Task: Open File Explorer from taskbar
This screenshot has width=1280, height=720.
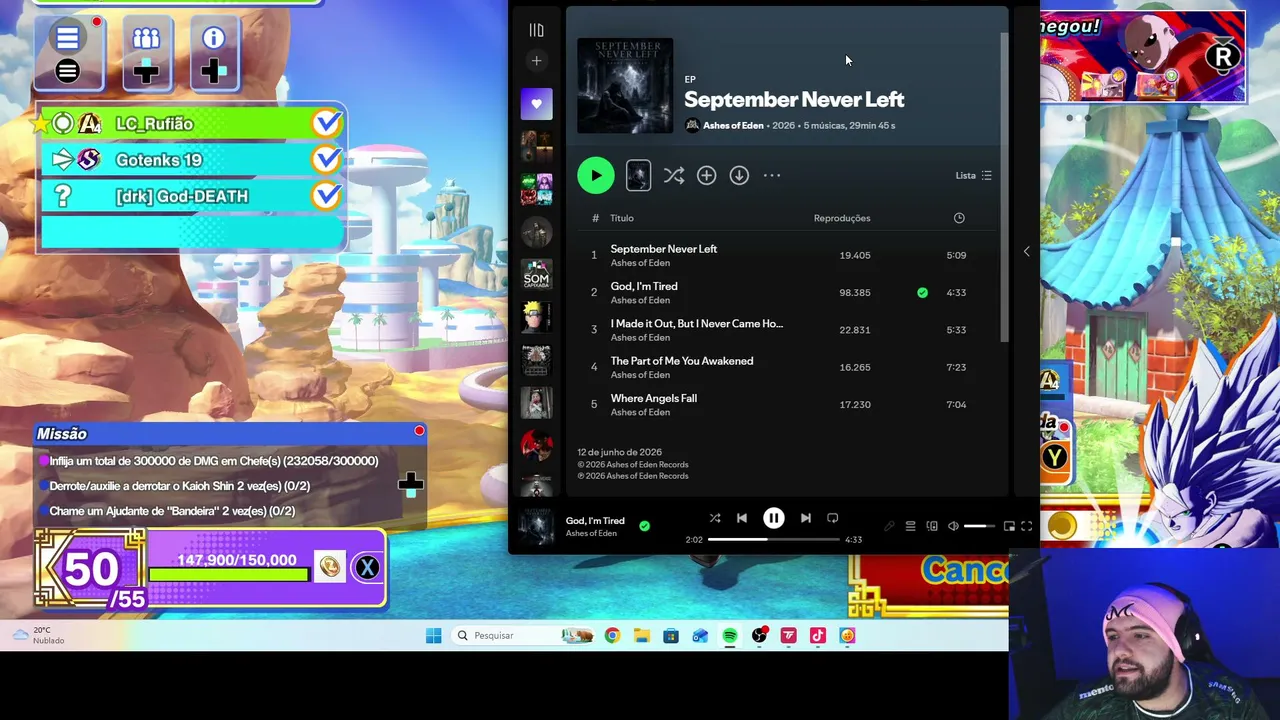Action: [642, 636]
